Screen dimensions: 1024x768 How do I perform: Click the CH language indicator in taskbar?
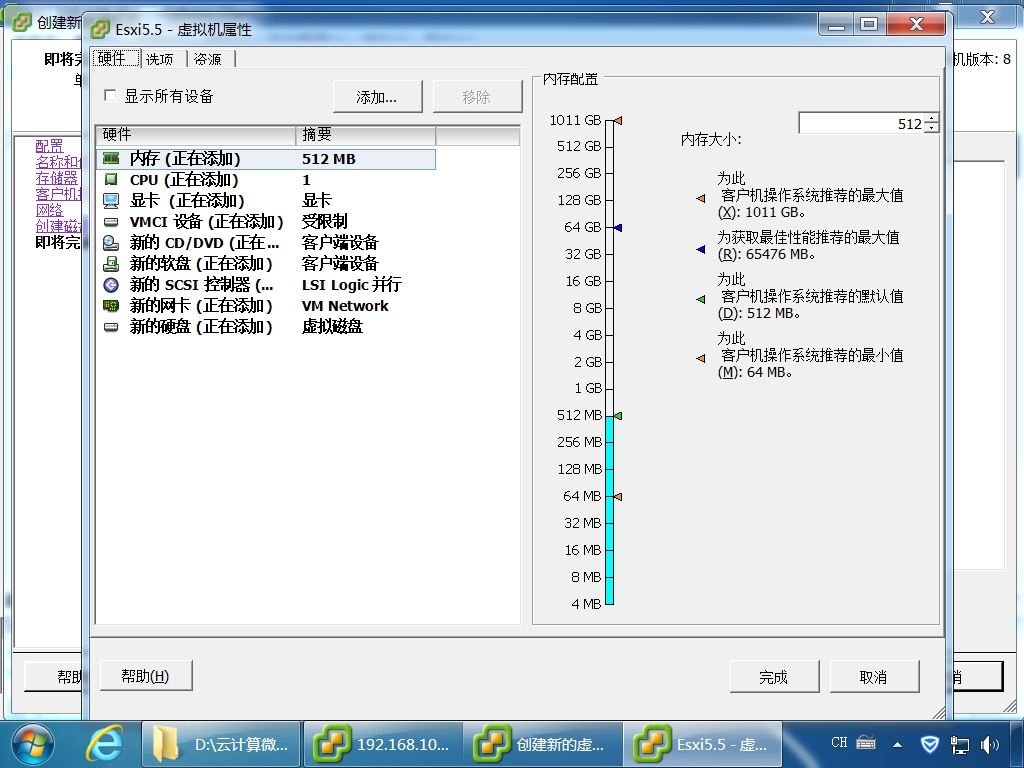[839, 743]
